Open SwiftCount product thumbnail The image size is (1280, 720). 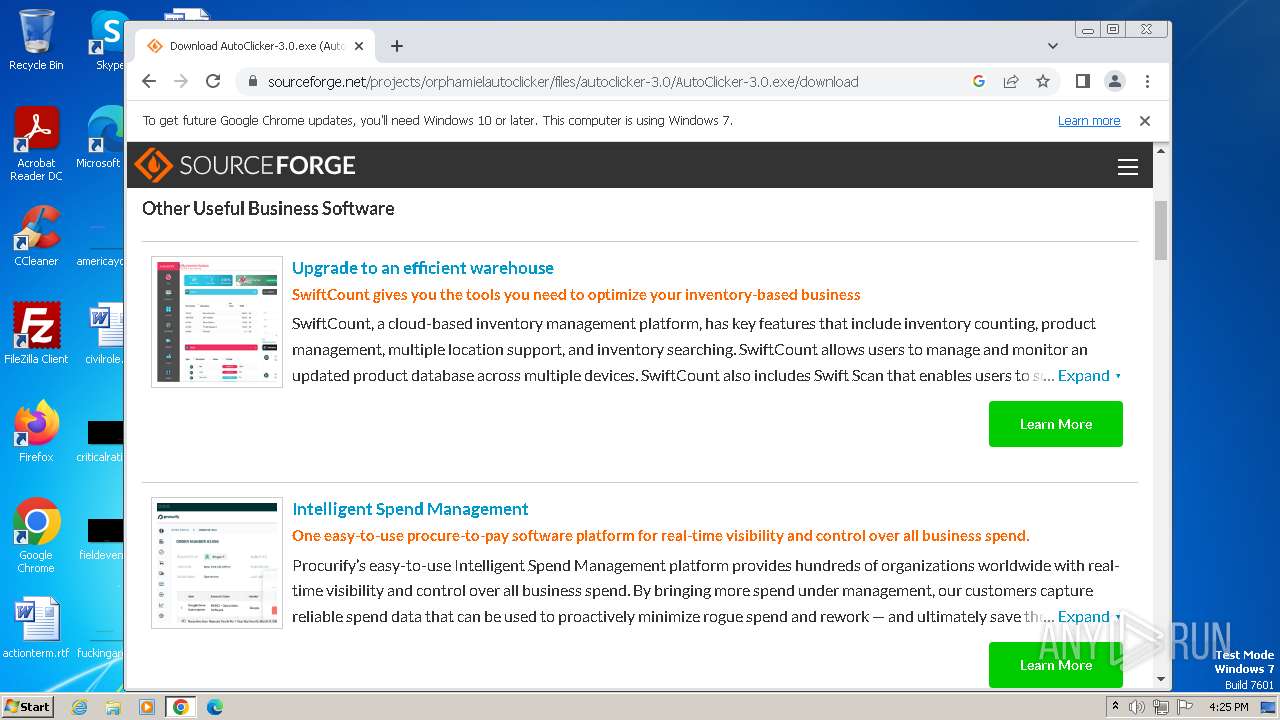(217, 322)
